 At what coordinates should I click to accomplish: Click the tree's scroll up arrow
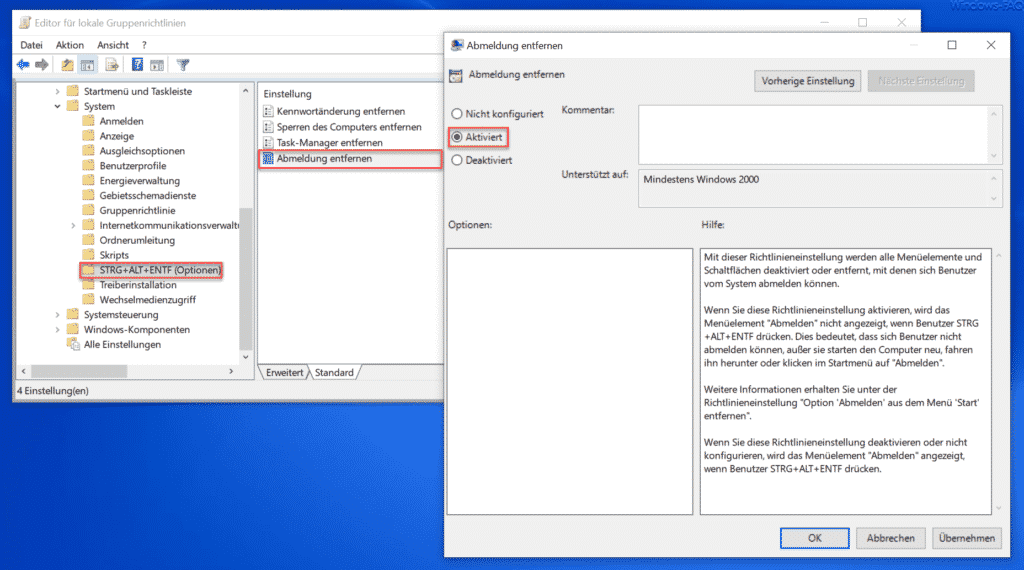pos(246,91)
